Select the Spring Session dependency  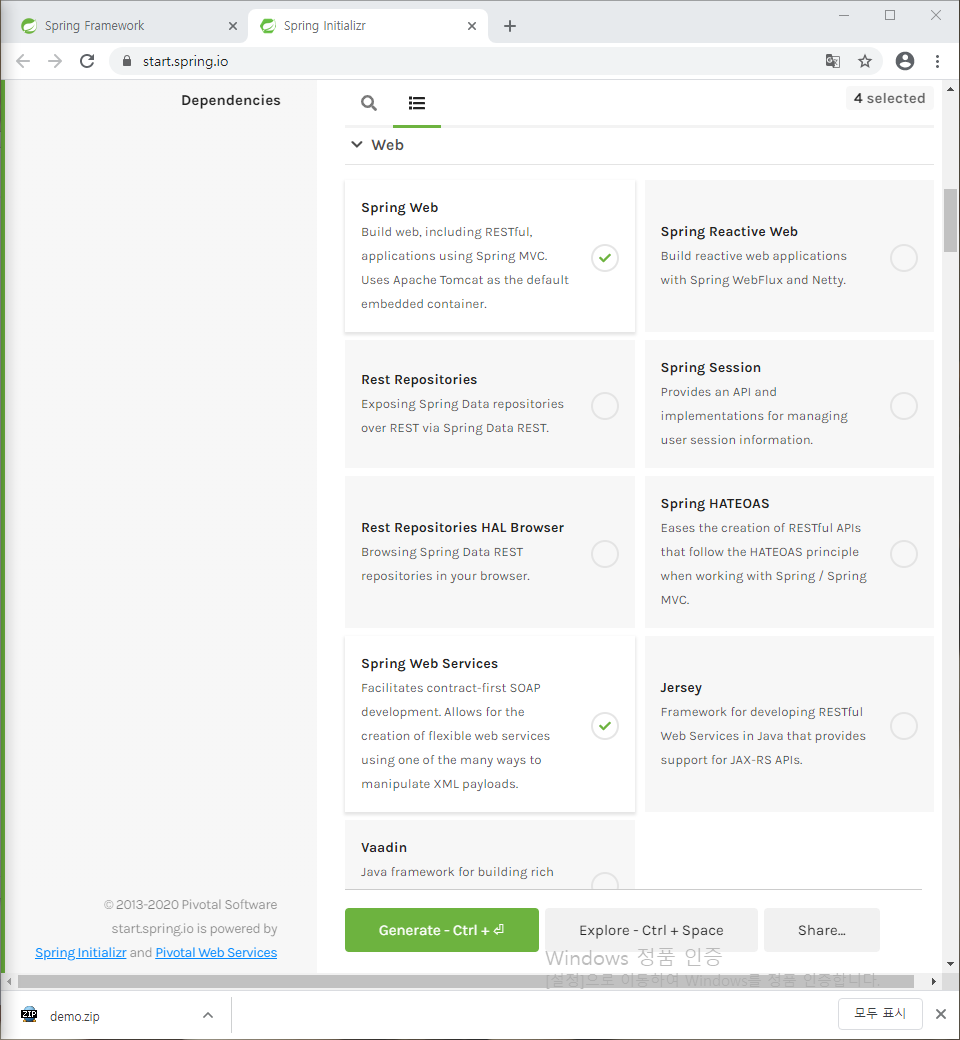point(904,405)
